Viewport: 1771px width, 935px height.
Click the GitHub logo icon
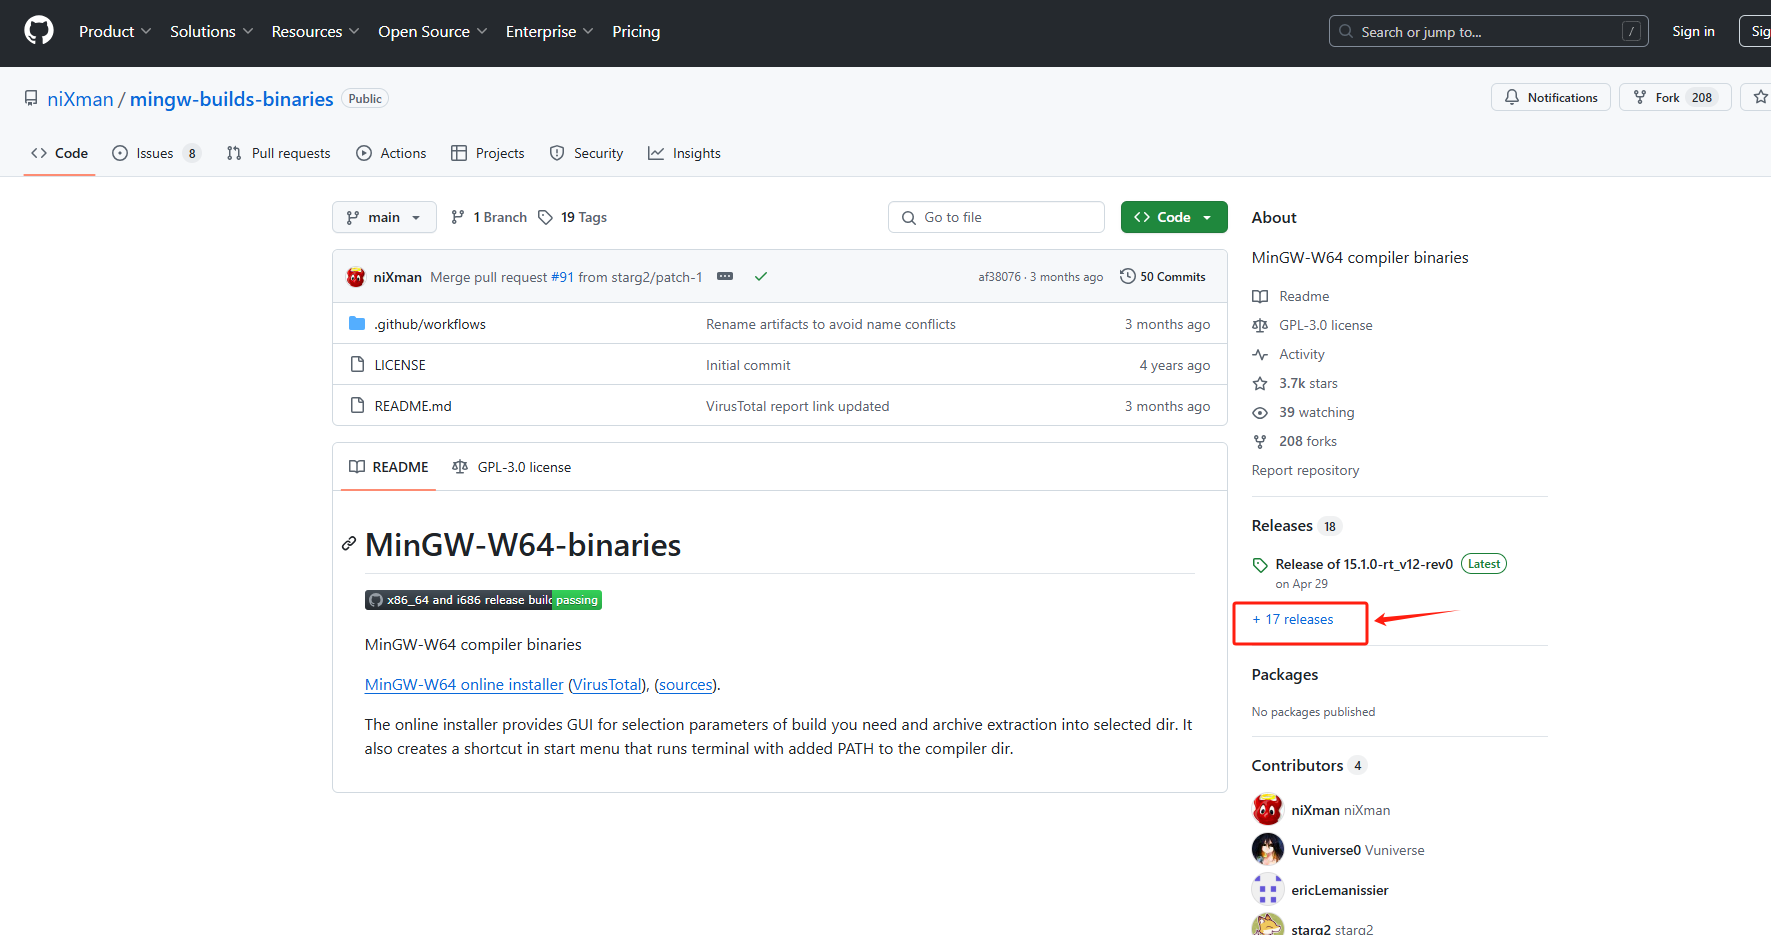(x=39, y=31)
